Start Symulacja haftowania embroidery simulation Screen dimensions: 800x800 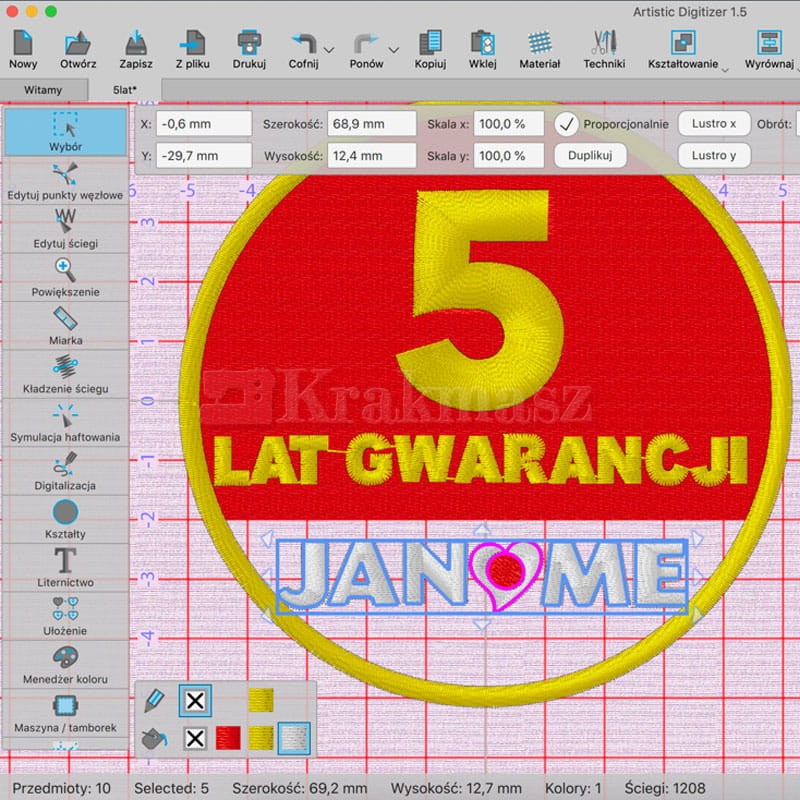click(x=65, y=422)
